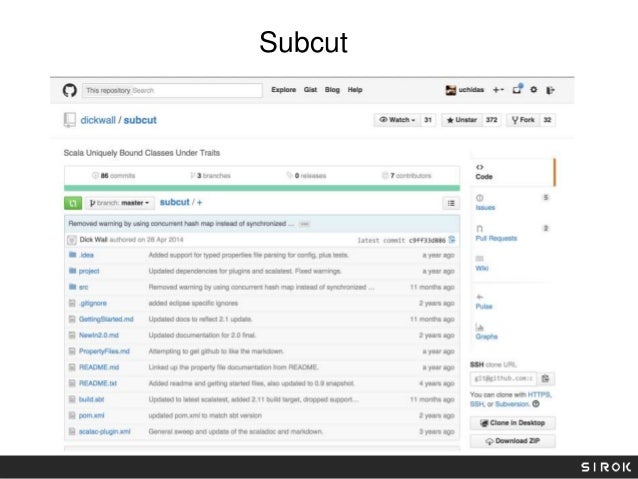Click the GitHub octocat logo
638x479 pixels.
(x=70, y=90)
